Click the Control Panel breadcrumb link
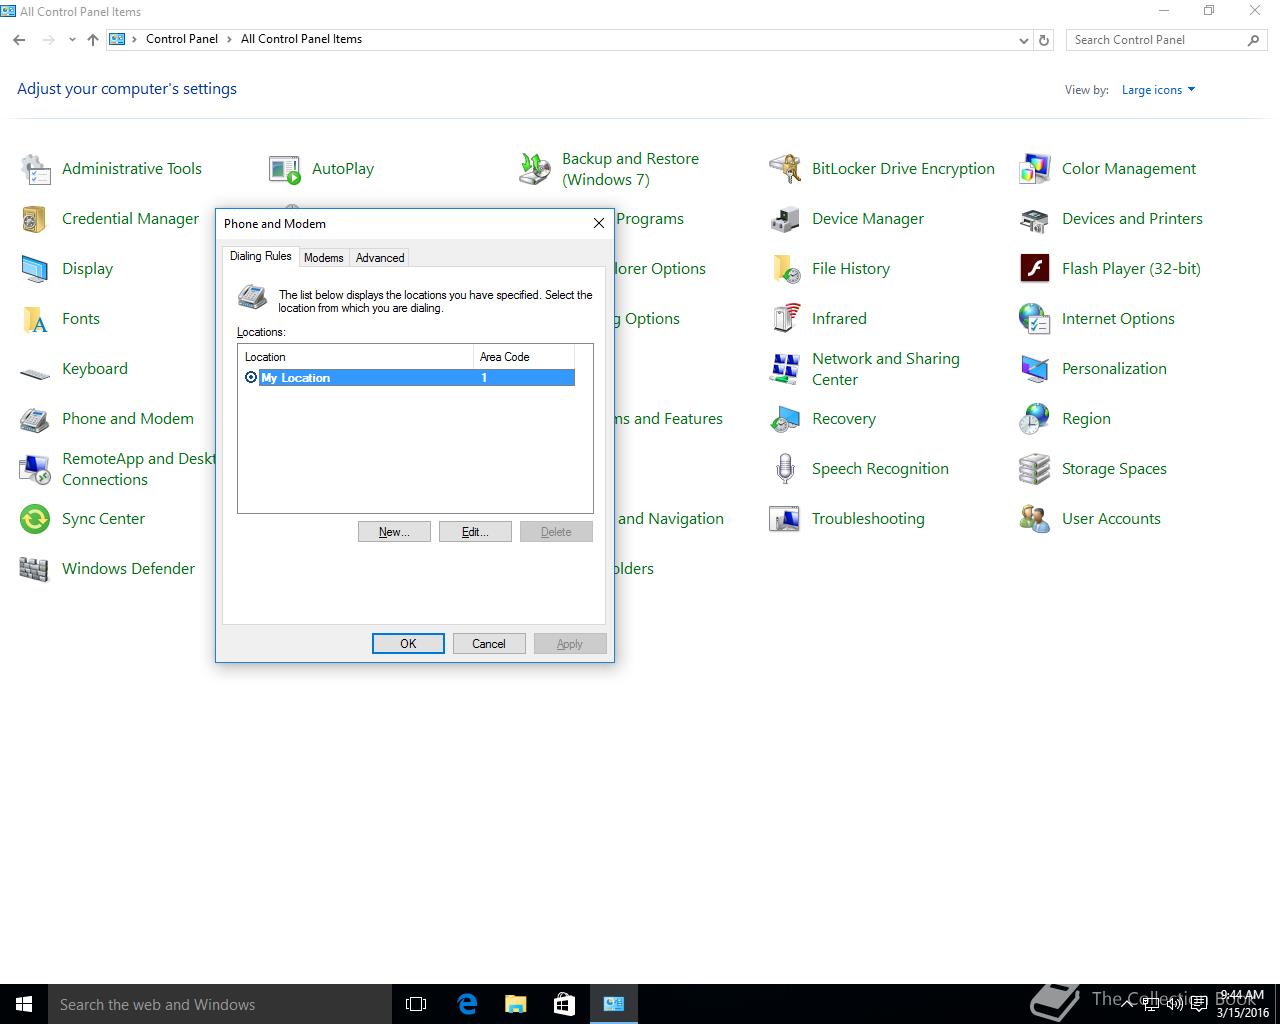 point(182,39)
